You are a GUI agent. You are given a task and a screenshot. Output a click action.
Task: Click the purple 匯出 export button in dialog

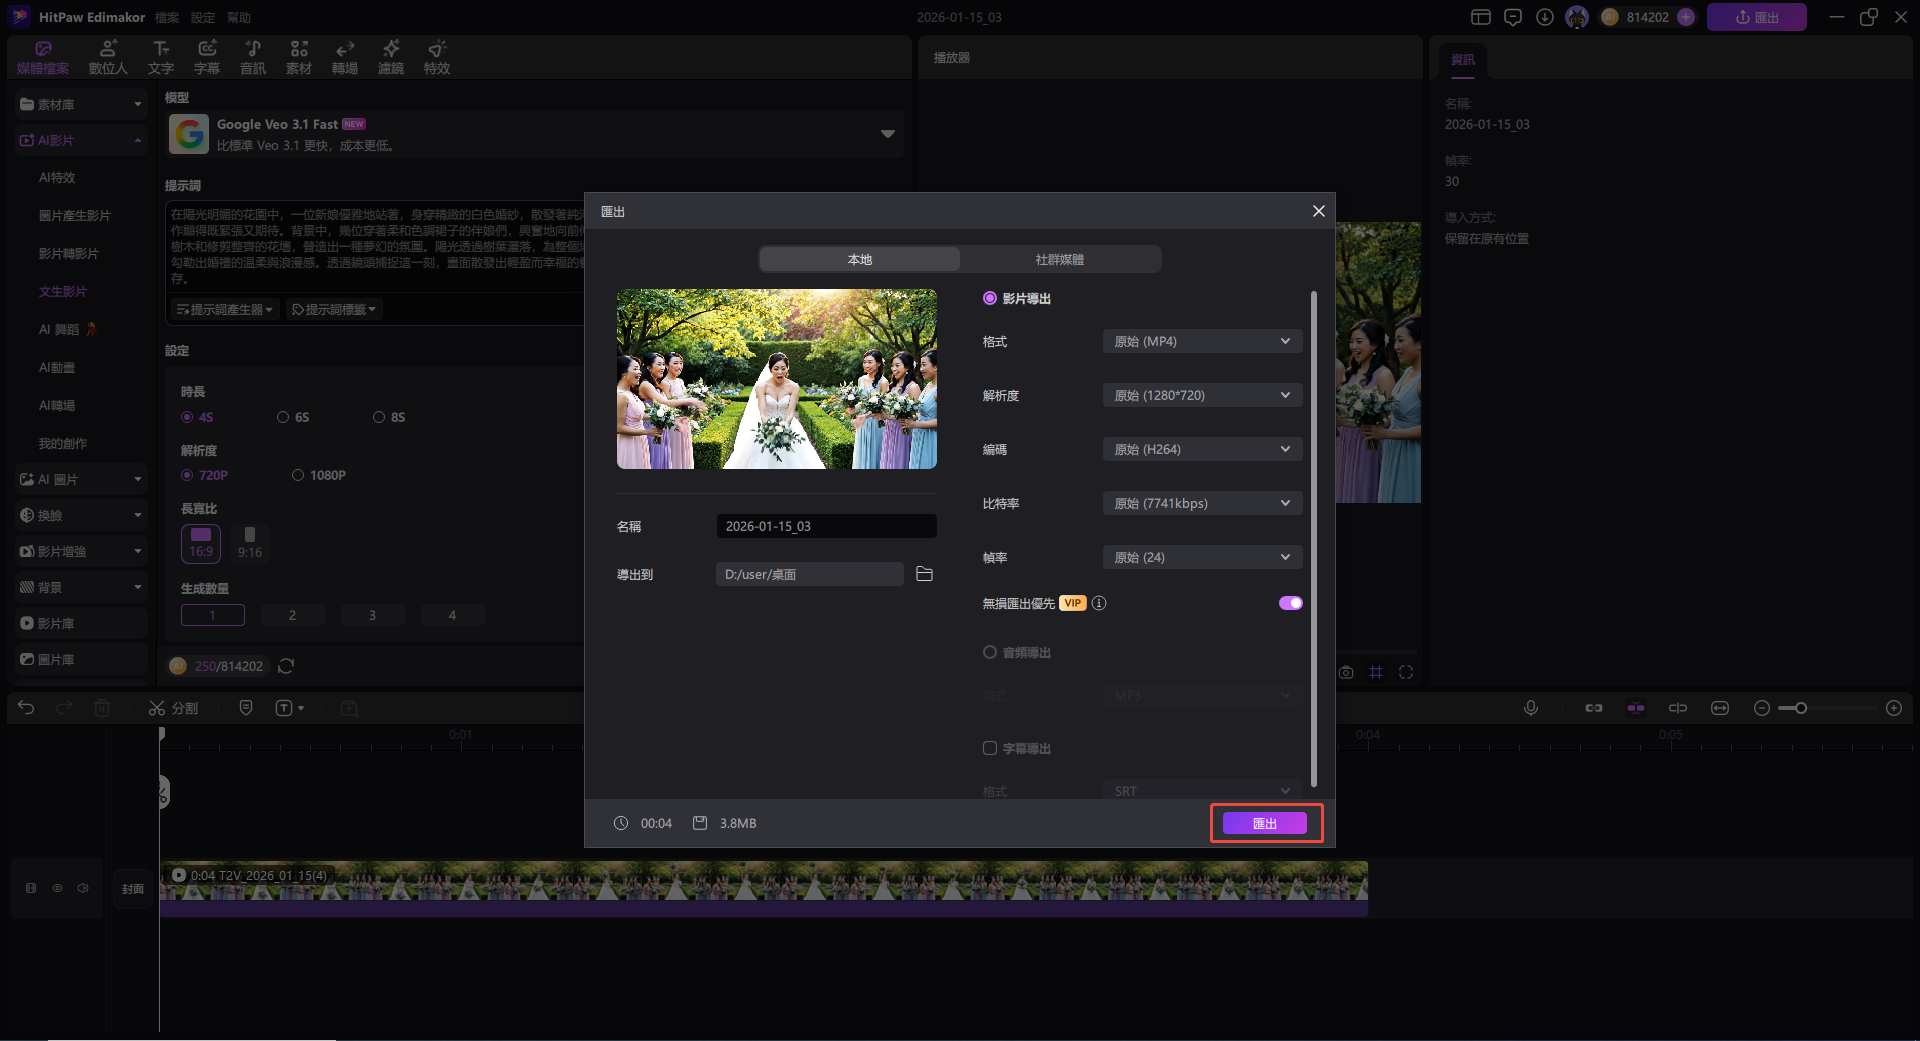pos(1264,823)
